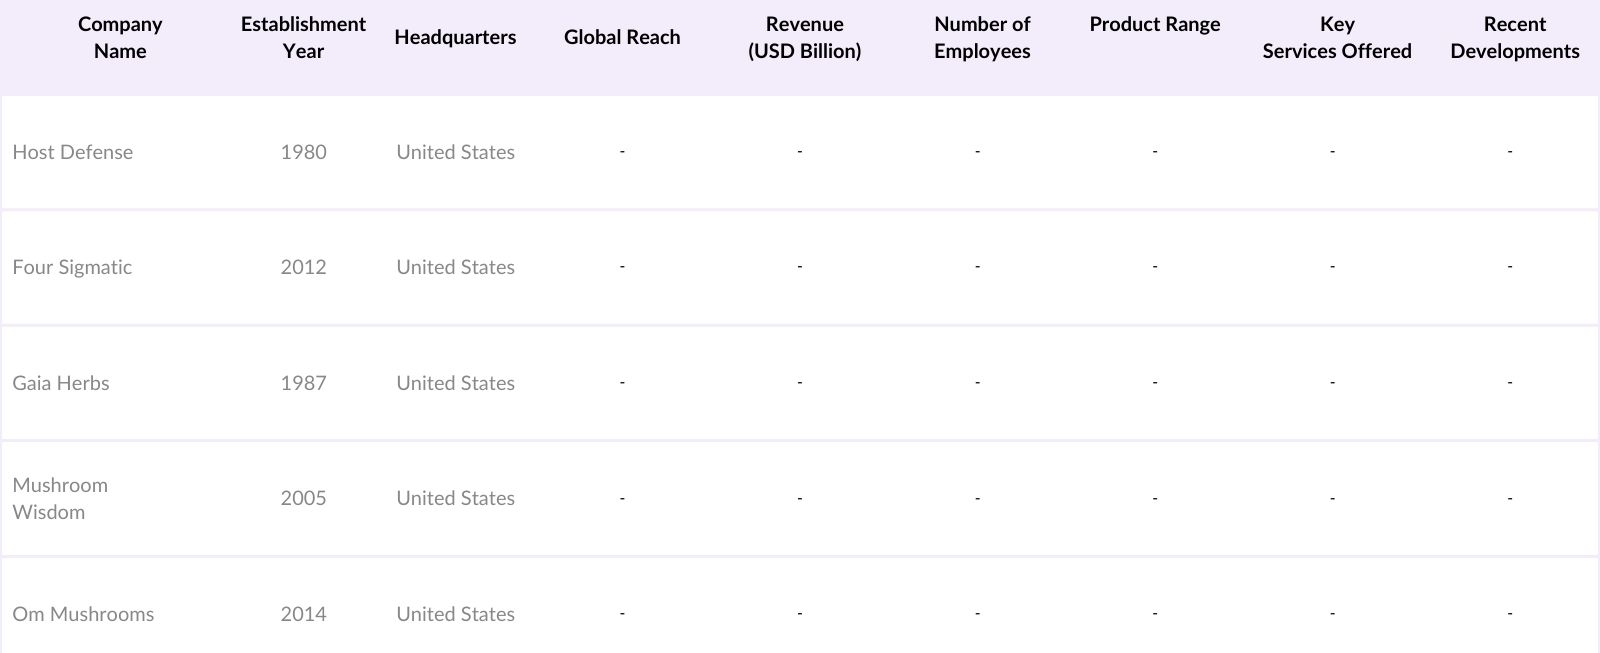Click the Global Reach column header
1600x653 pixels.
pyautogui.click(x=622, y=37)
